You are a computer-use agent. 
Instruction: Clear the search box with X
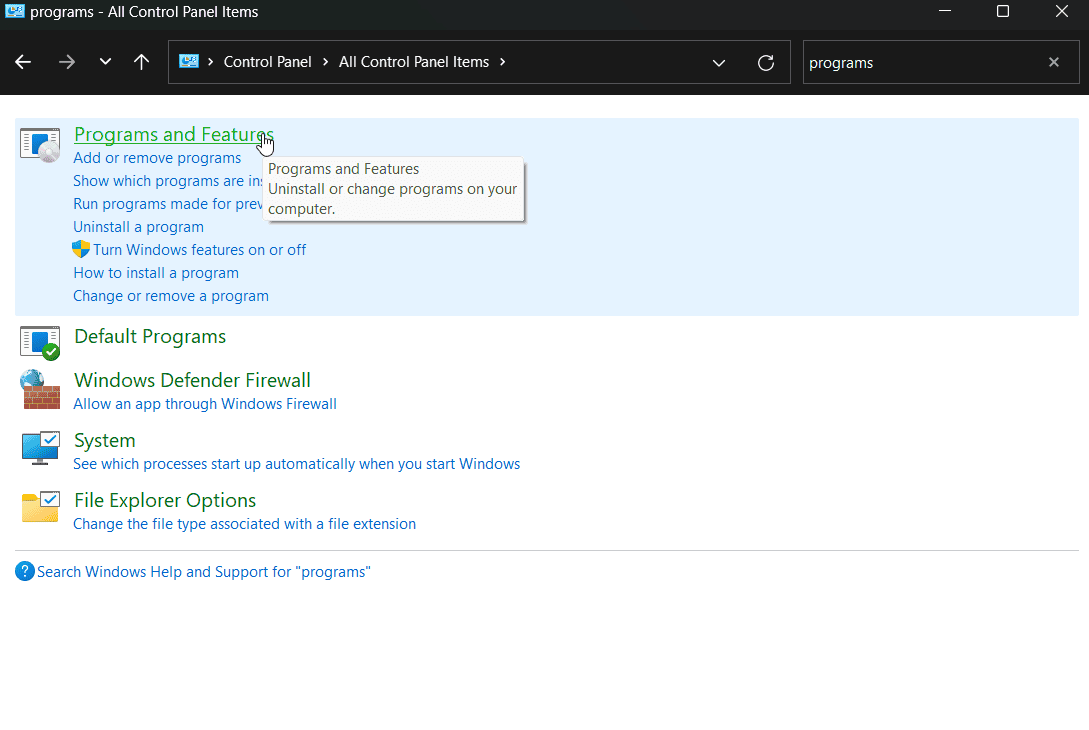[x=1053, y=62]
